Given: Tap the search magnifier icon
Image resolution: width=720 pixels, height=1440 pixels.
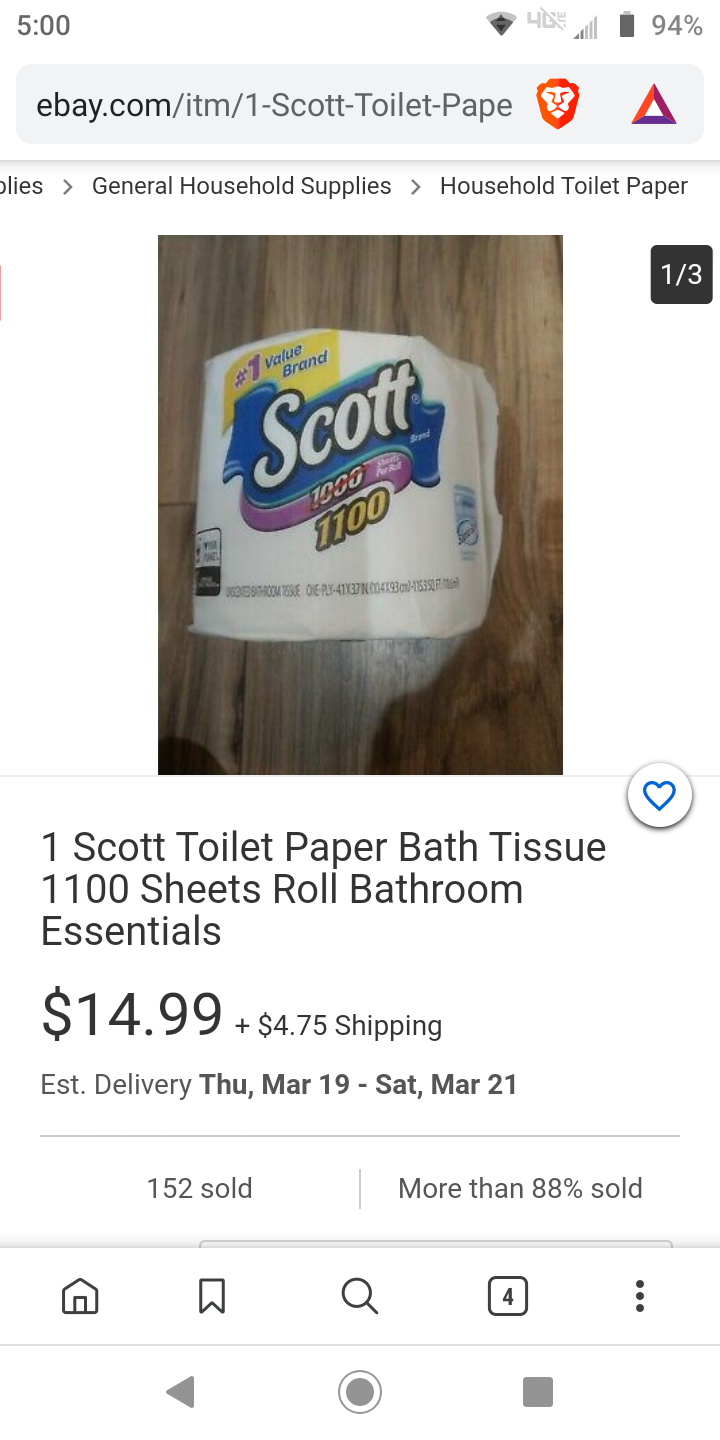Looking at the screenshot, I should point(360,1296).
